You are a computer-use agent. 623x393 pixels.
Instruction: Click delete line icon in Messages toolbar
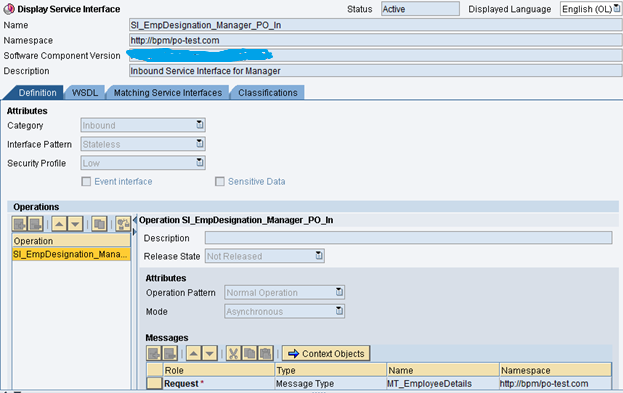tap(169, 353)
